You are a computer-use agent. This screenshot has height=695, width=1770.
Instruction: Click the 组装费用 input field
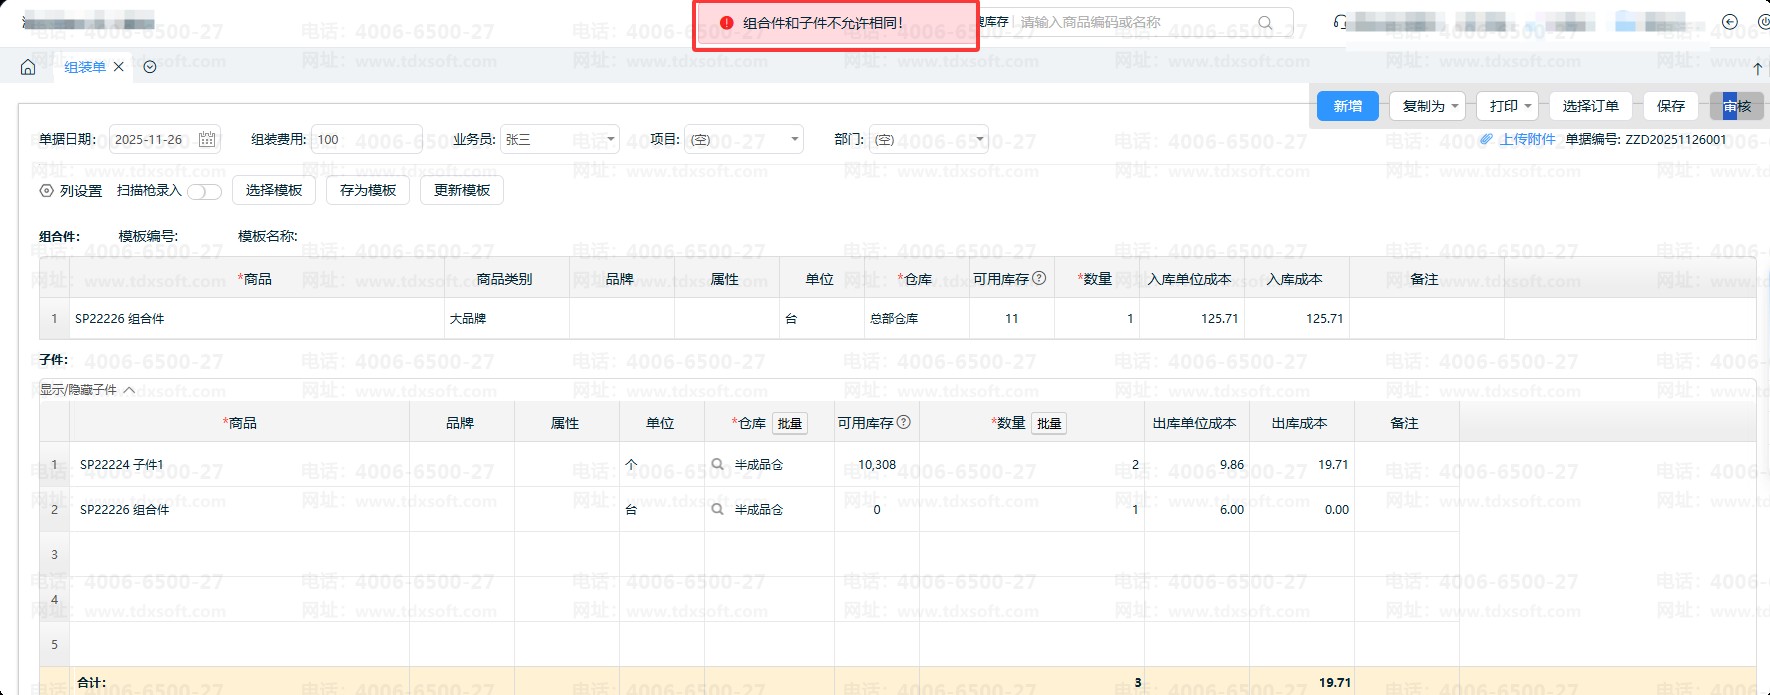pyautogui.click(x=365, y=139)
